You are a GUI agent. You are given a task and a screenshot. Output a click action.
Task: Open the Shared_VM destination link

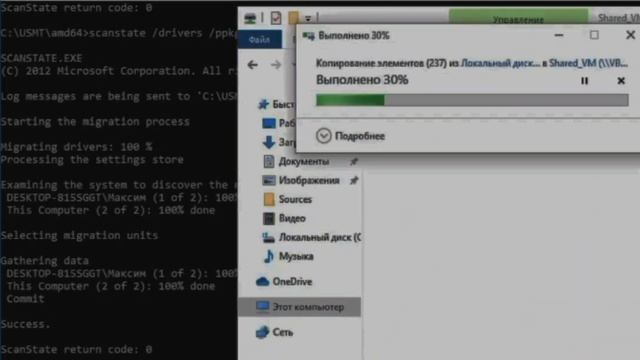[x=588, y=63]
